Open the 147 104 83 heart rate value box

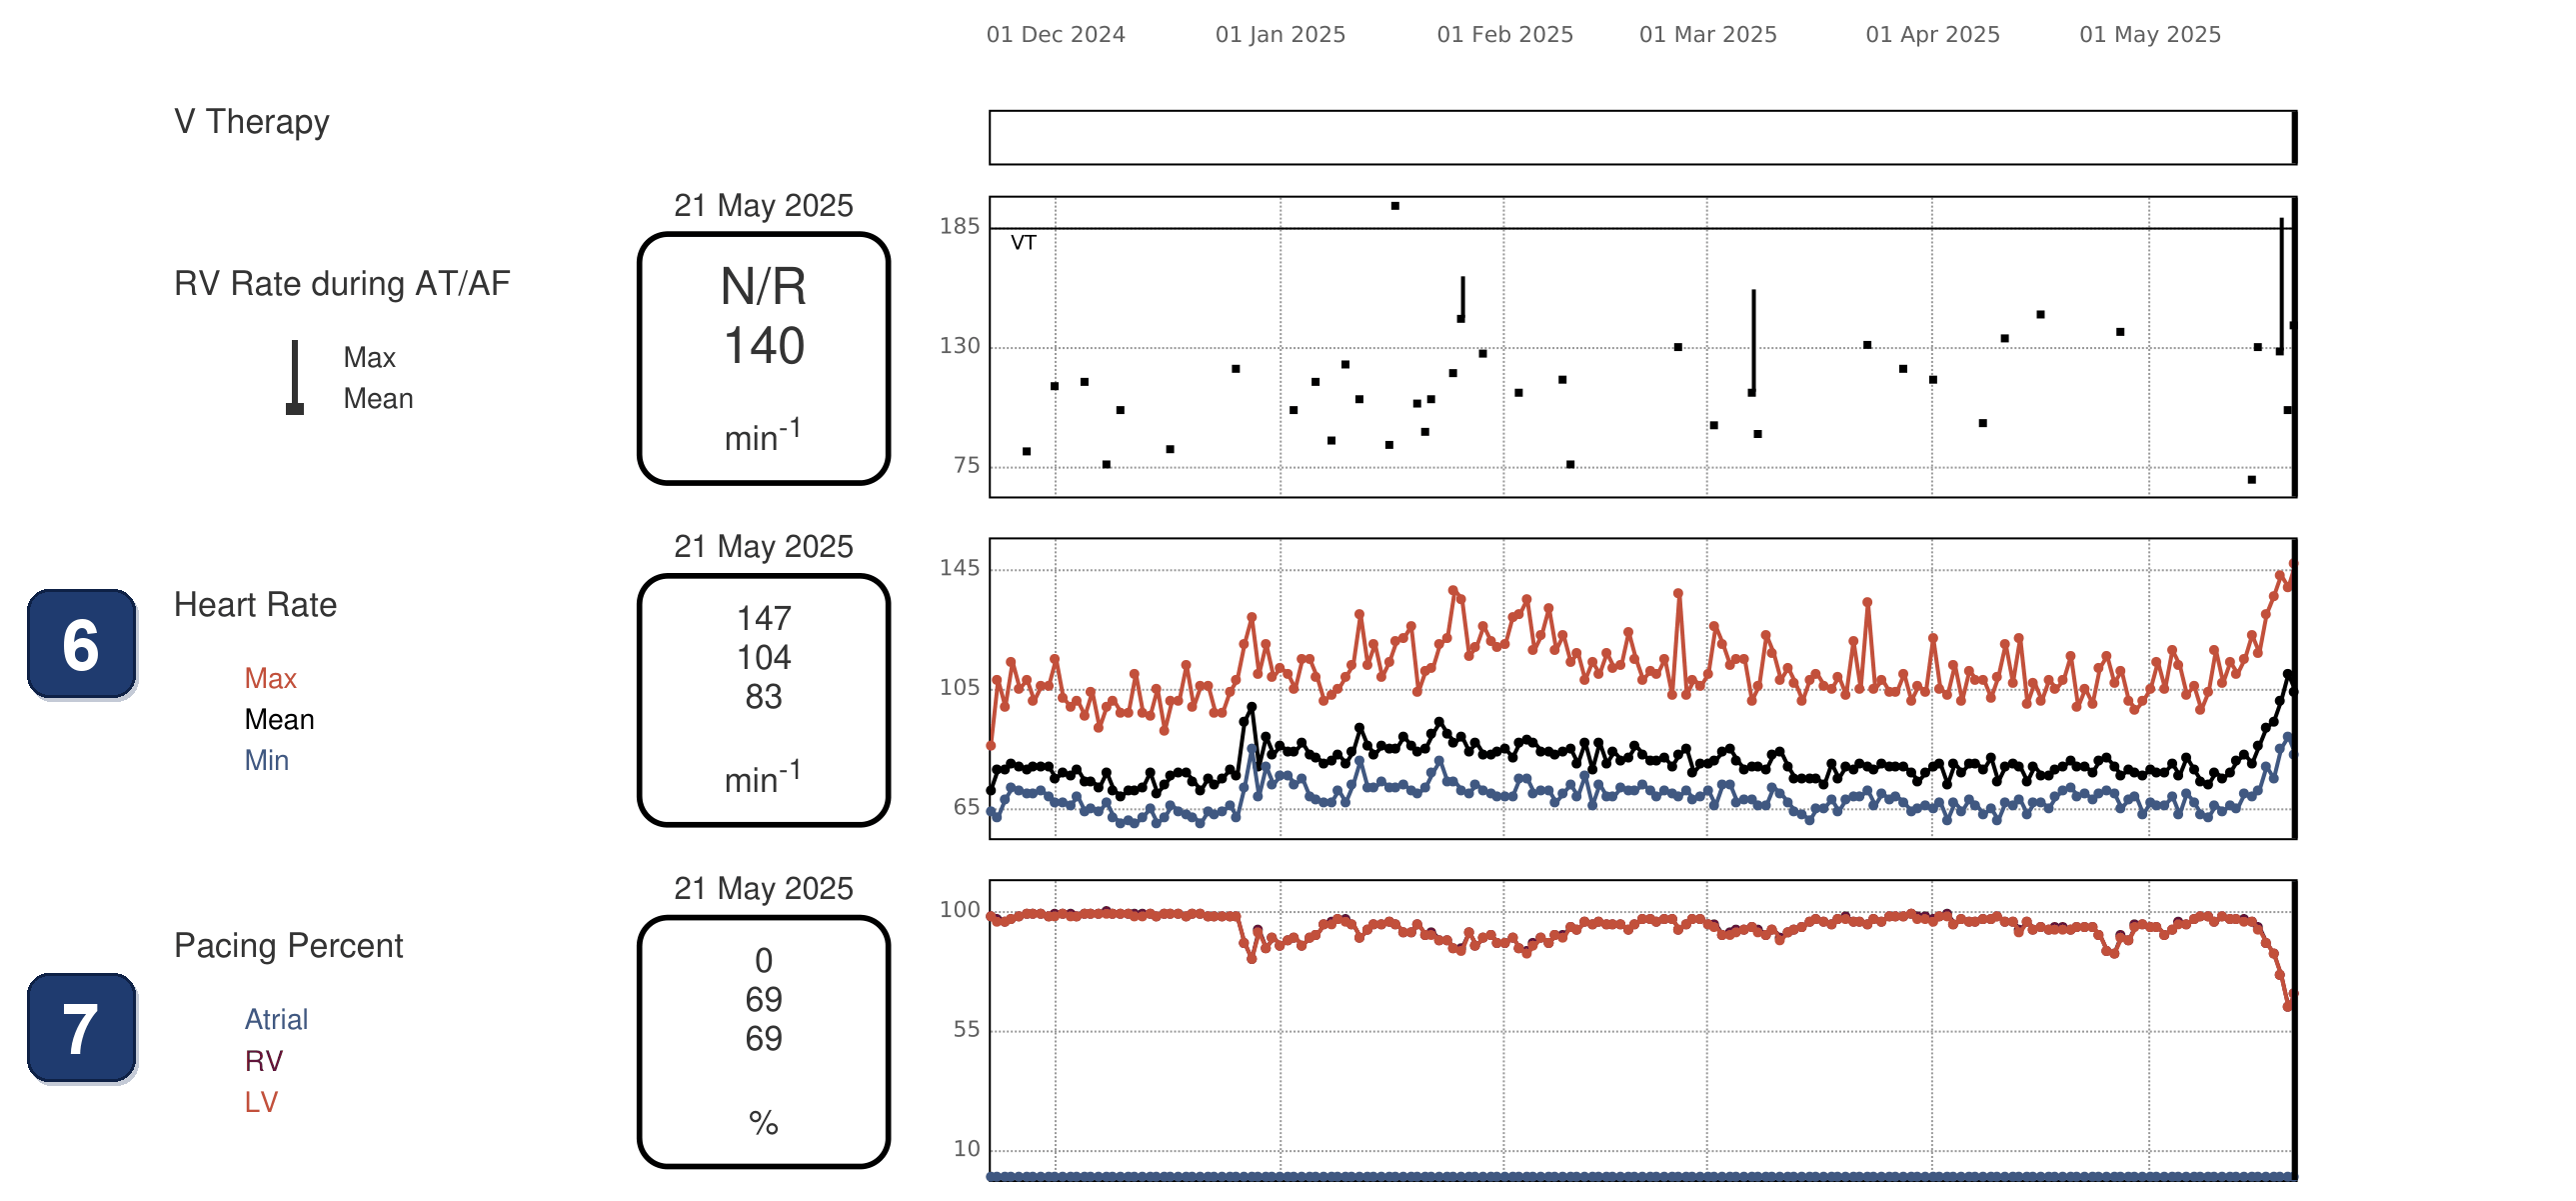coord(764,700)
